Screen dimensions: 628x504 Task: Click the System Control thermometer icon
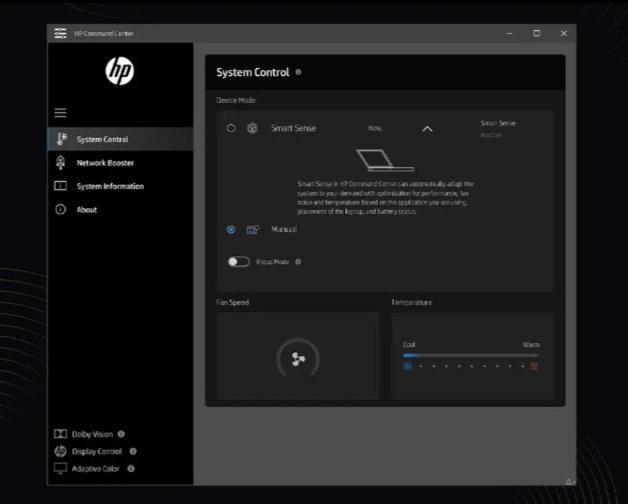[61, 139]
